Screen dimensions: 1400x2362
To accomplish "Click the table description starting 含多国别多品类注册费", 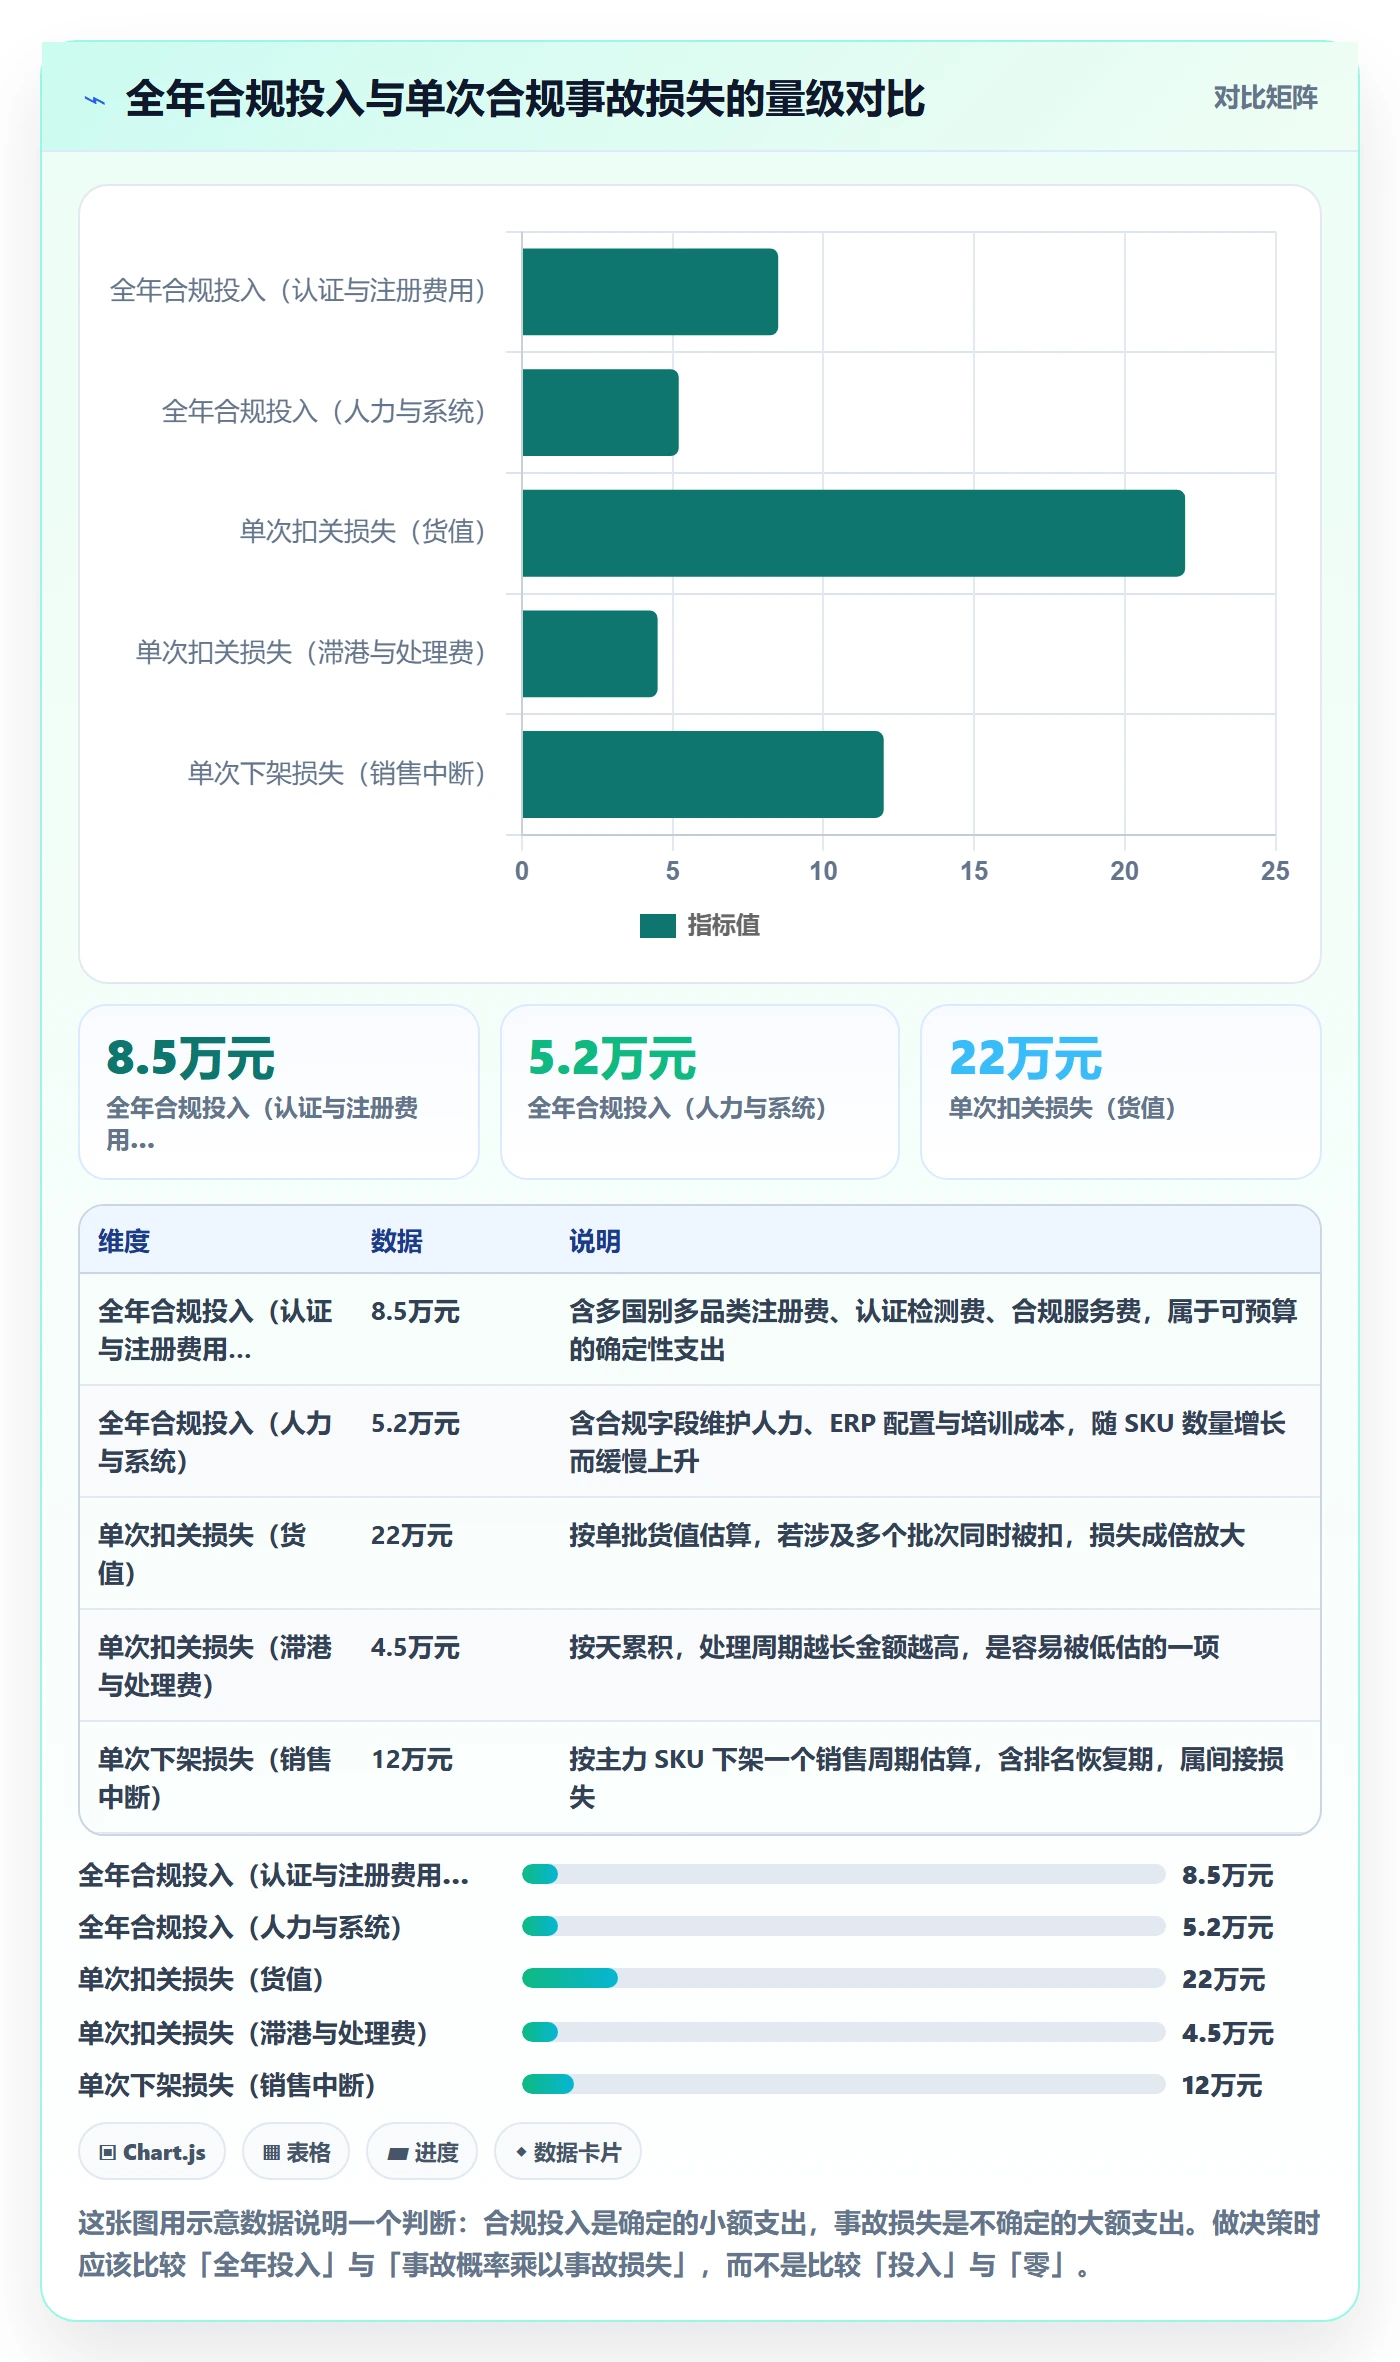I will coord(933,1330).
